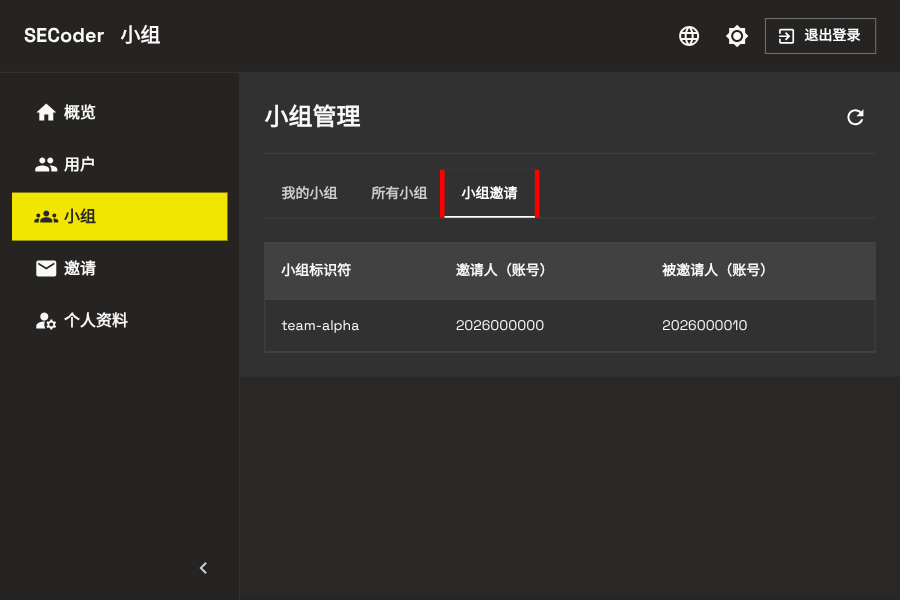
Task: Refresh the 小组管理 list
Action: coord(855,117)
